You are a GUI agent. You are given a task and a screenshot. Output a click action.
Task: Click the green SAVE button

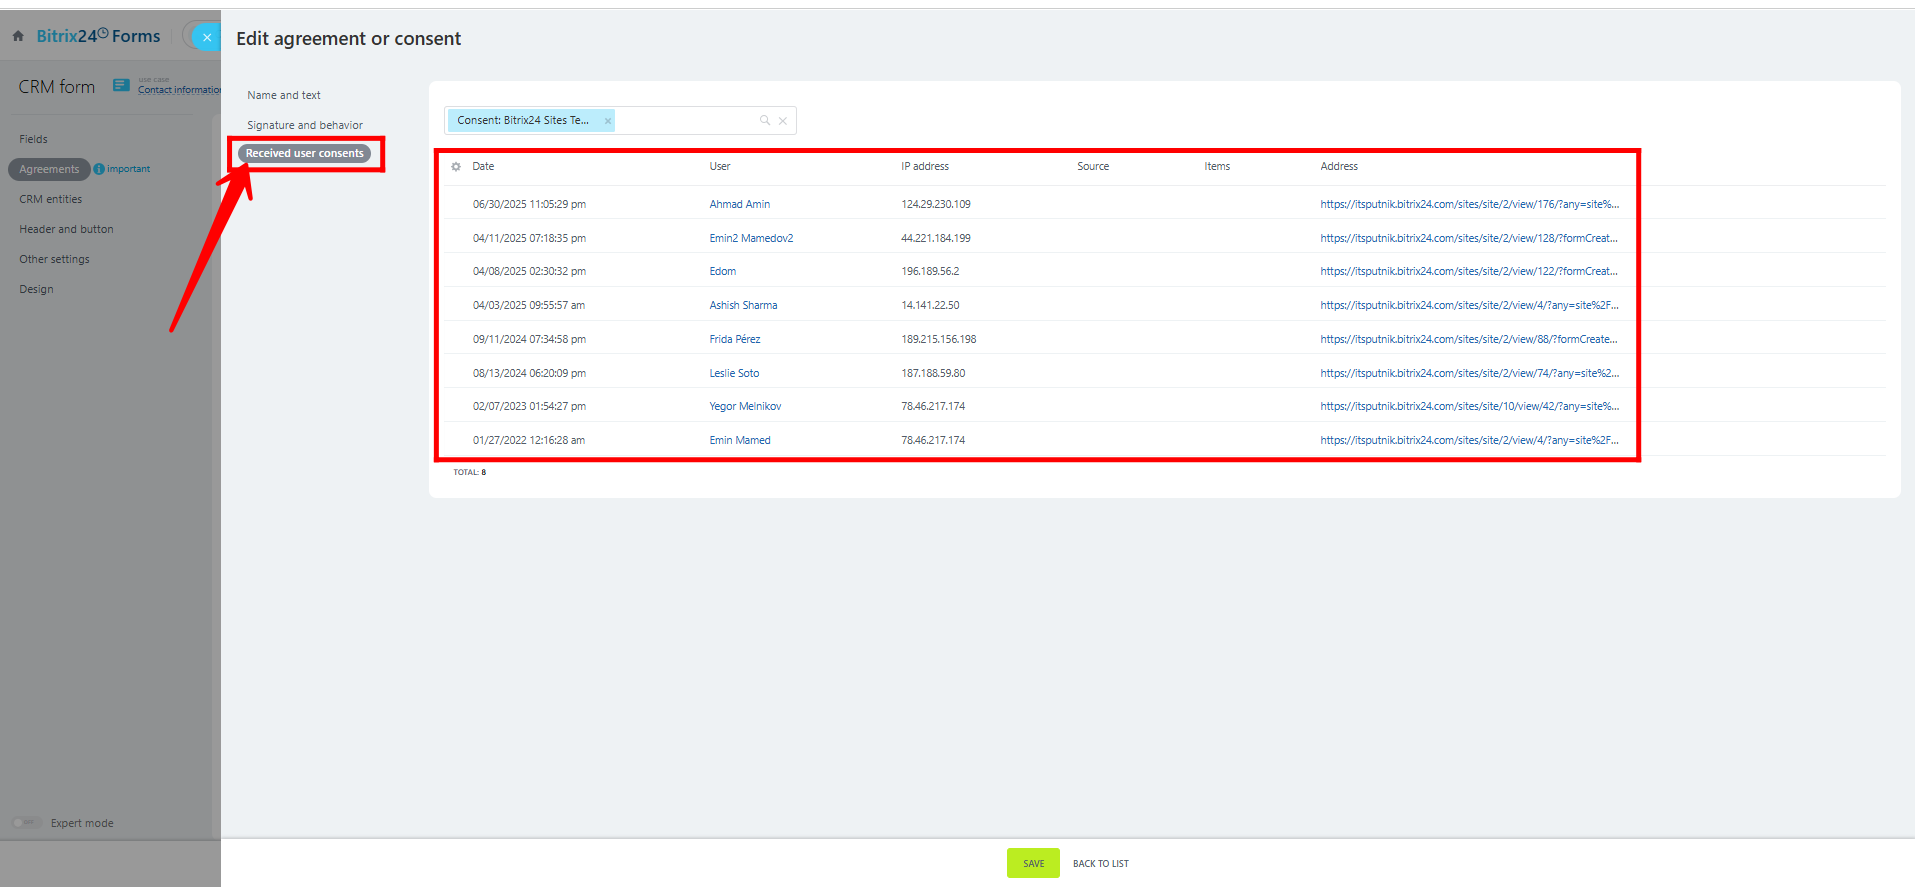pyautogui.click(x=1033, y=863)
